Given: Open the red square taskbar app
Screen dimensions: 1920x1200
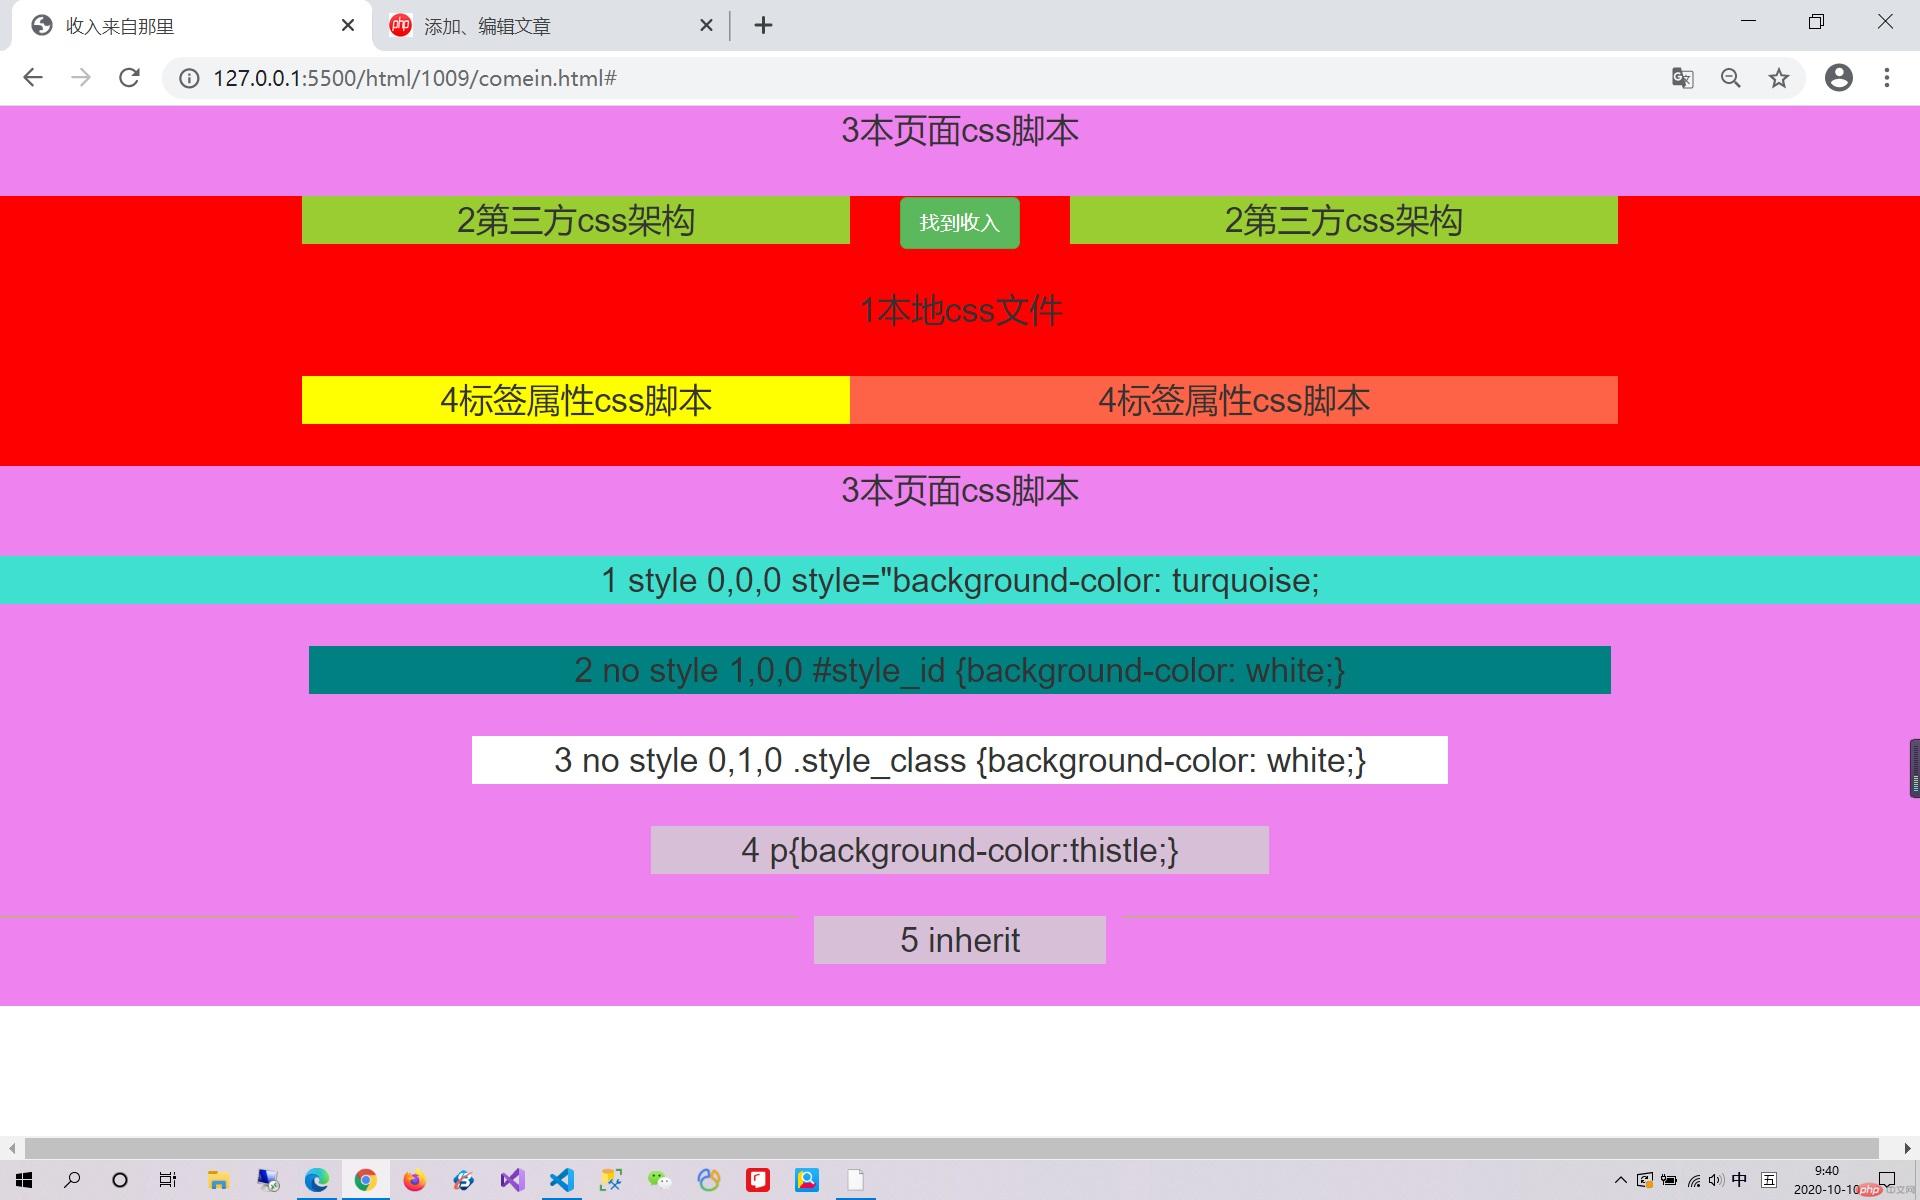Looking at the screenshot, I should click(758, 1180).
